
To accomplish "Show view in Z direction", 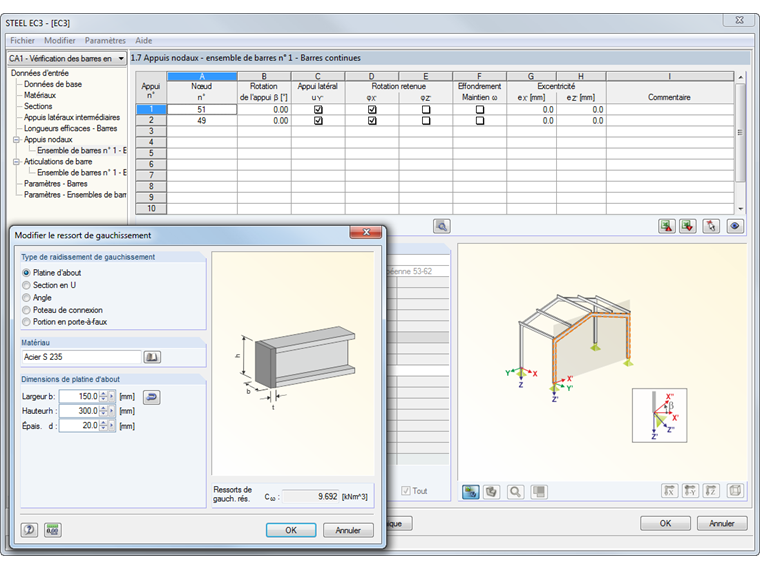I will (711, 491).
